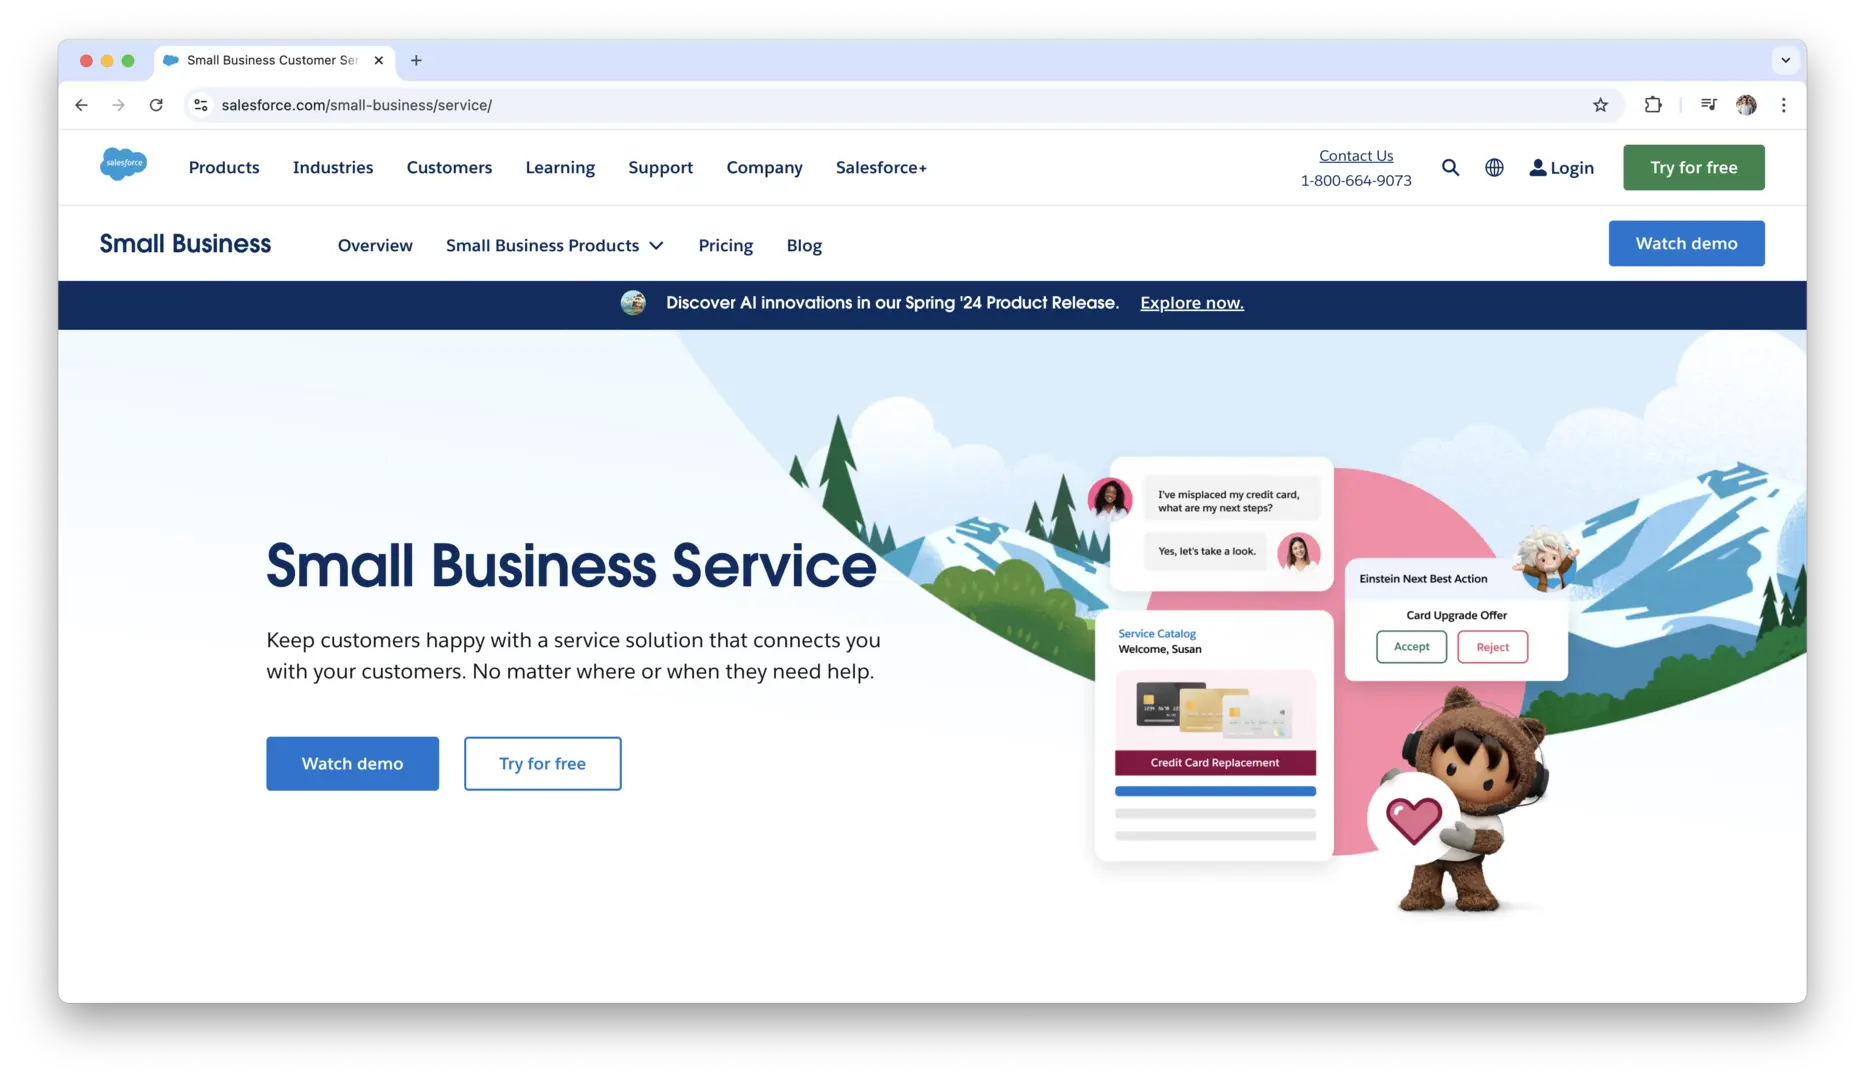Click the Small Business heading link
This screenshot has height=1080, width=1865.
coord(185,244)
